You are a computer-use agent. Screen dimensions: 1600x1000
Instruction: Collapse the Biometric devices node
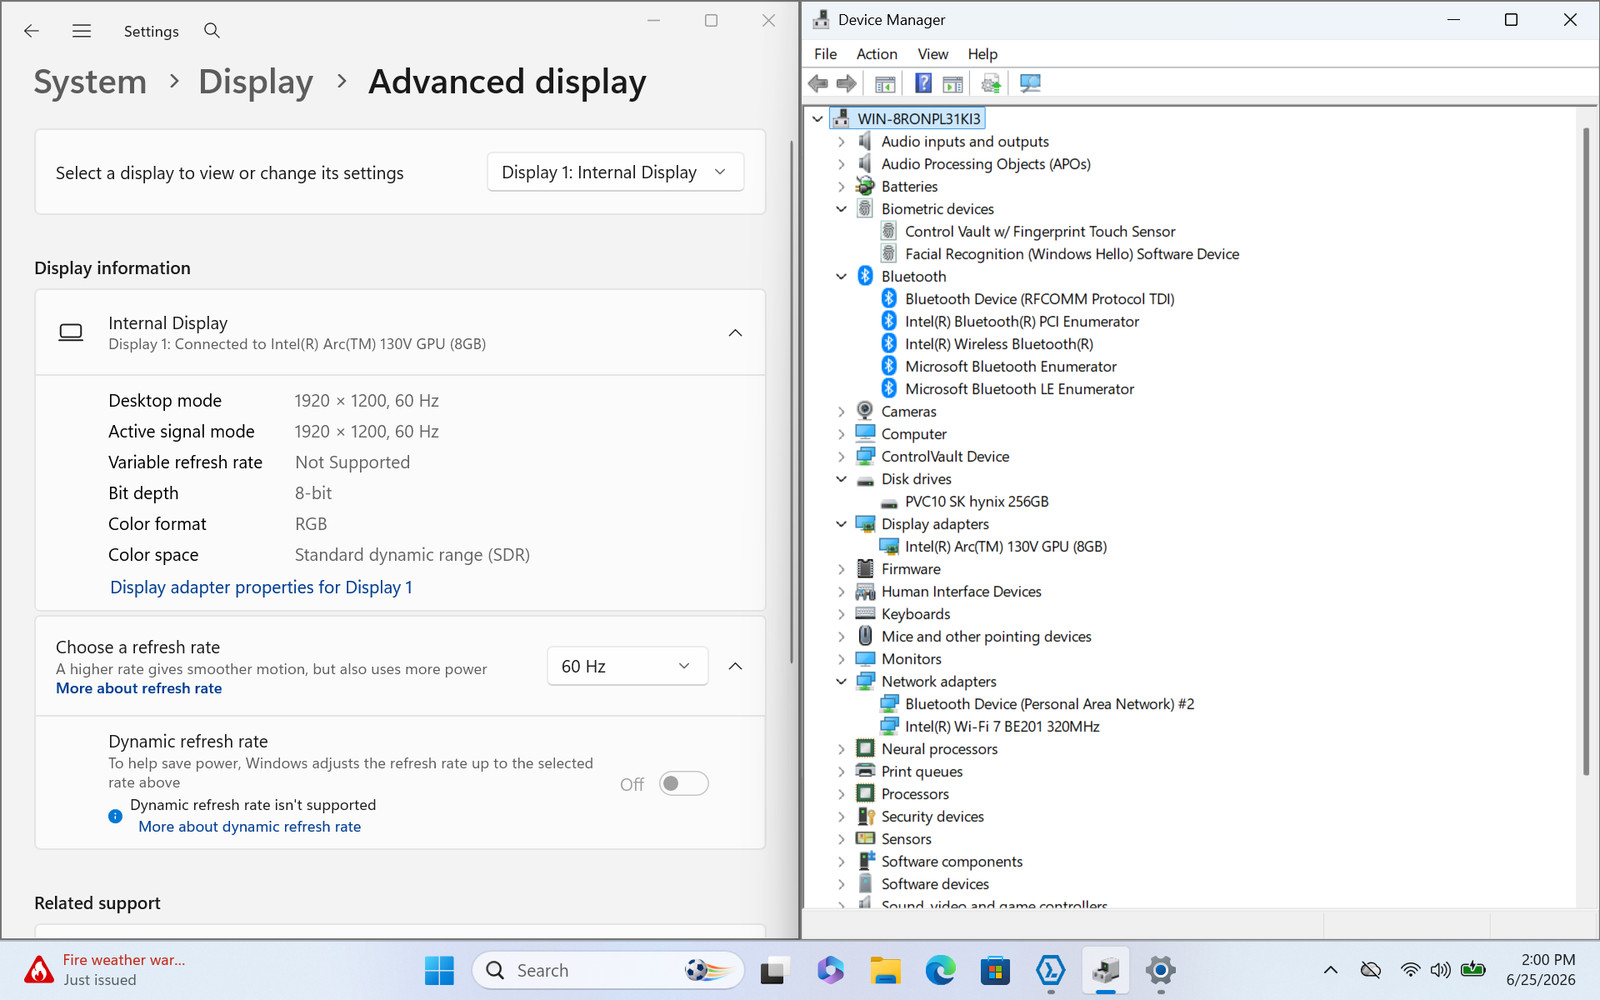tap(841, 209)
